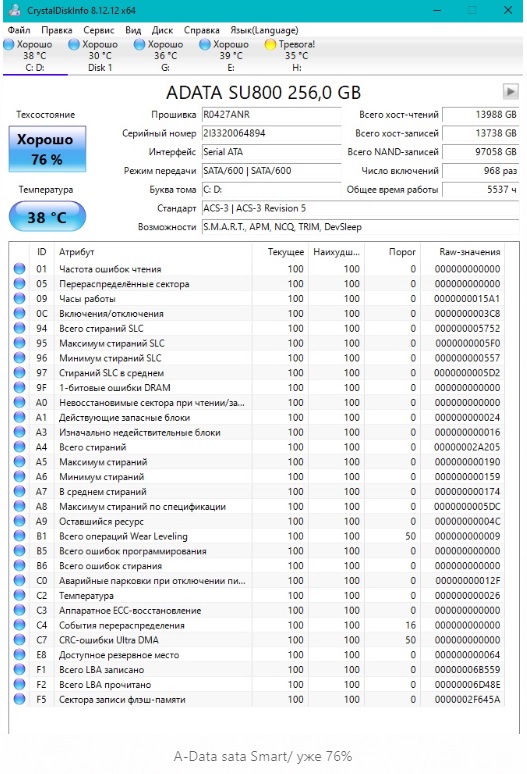Click the total working hours value 5537 ч
Viewport: 527px width, 774px height.
click(x=481, y=190)
